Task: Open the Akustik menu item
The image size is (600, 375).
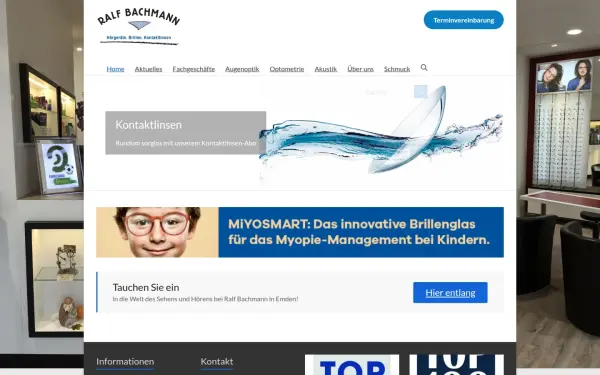Action: coord(326,69)
